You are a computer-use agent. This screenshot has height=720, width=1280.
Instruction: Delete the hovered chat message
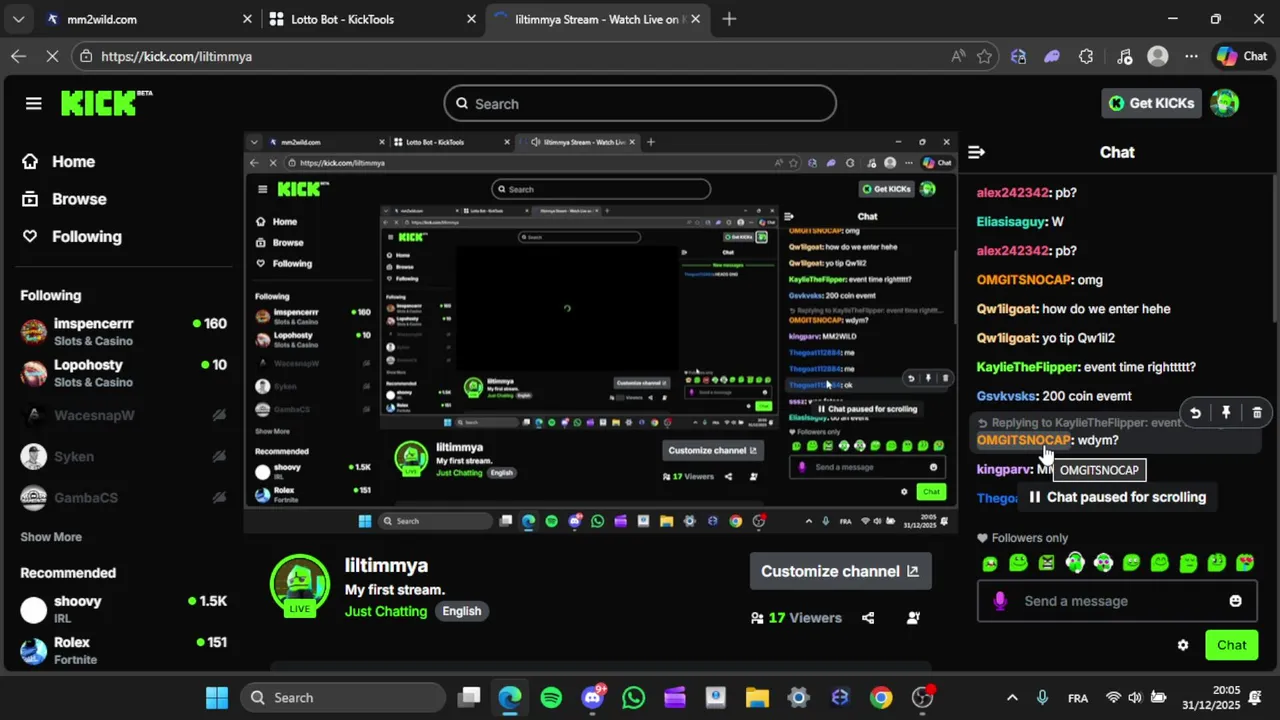click(1257, 412)
